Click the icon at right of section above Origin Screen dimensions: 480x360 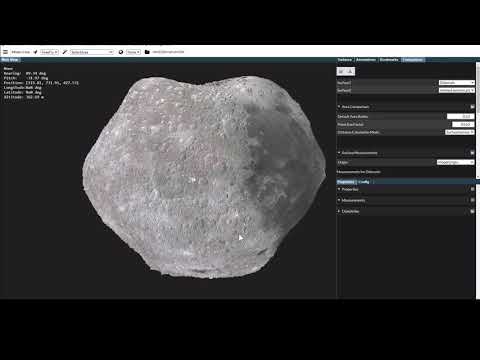tap(472, 153)
